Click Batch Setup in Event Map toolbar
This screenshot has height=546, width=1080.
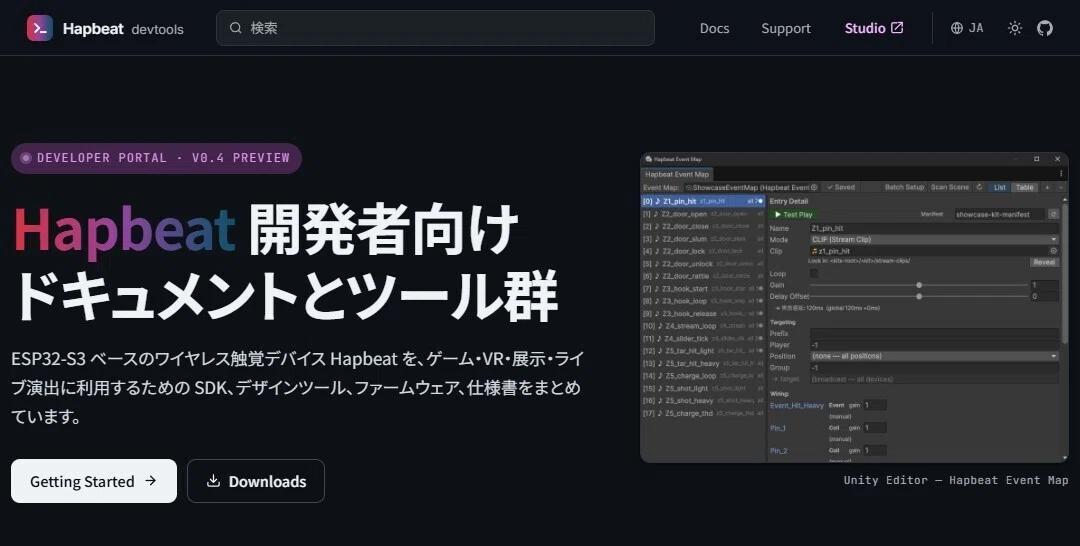tap(904, 187)
